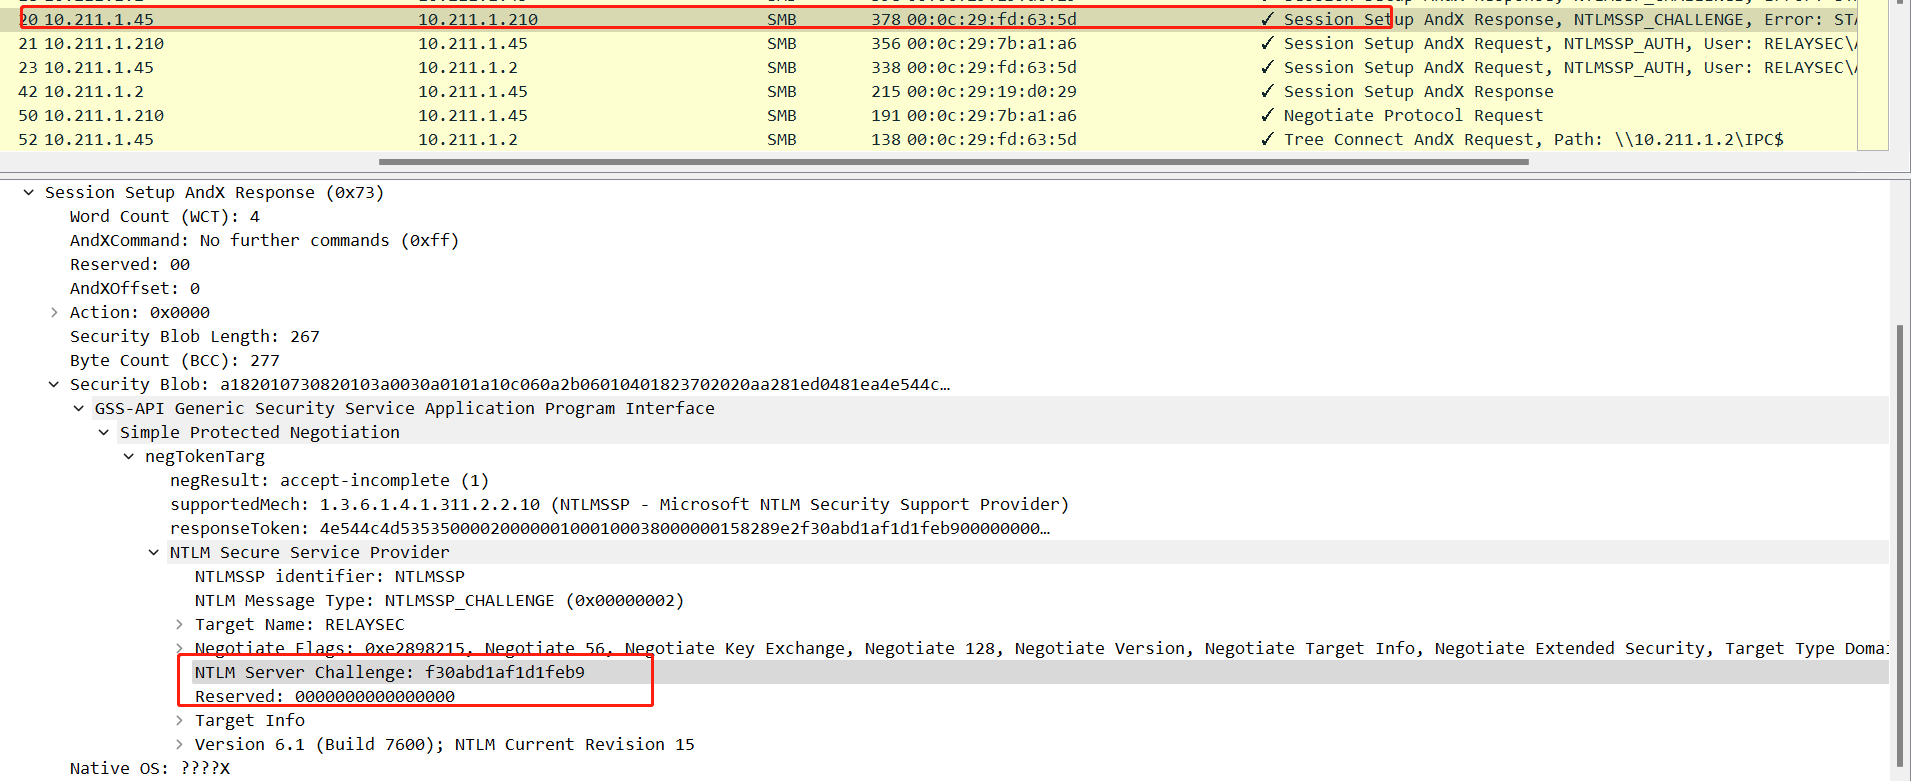
Task: Collapse the negTokenTarg node
Action: point(129,457)
